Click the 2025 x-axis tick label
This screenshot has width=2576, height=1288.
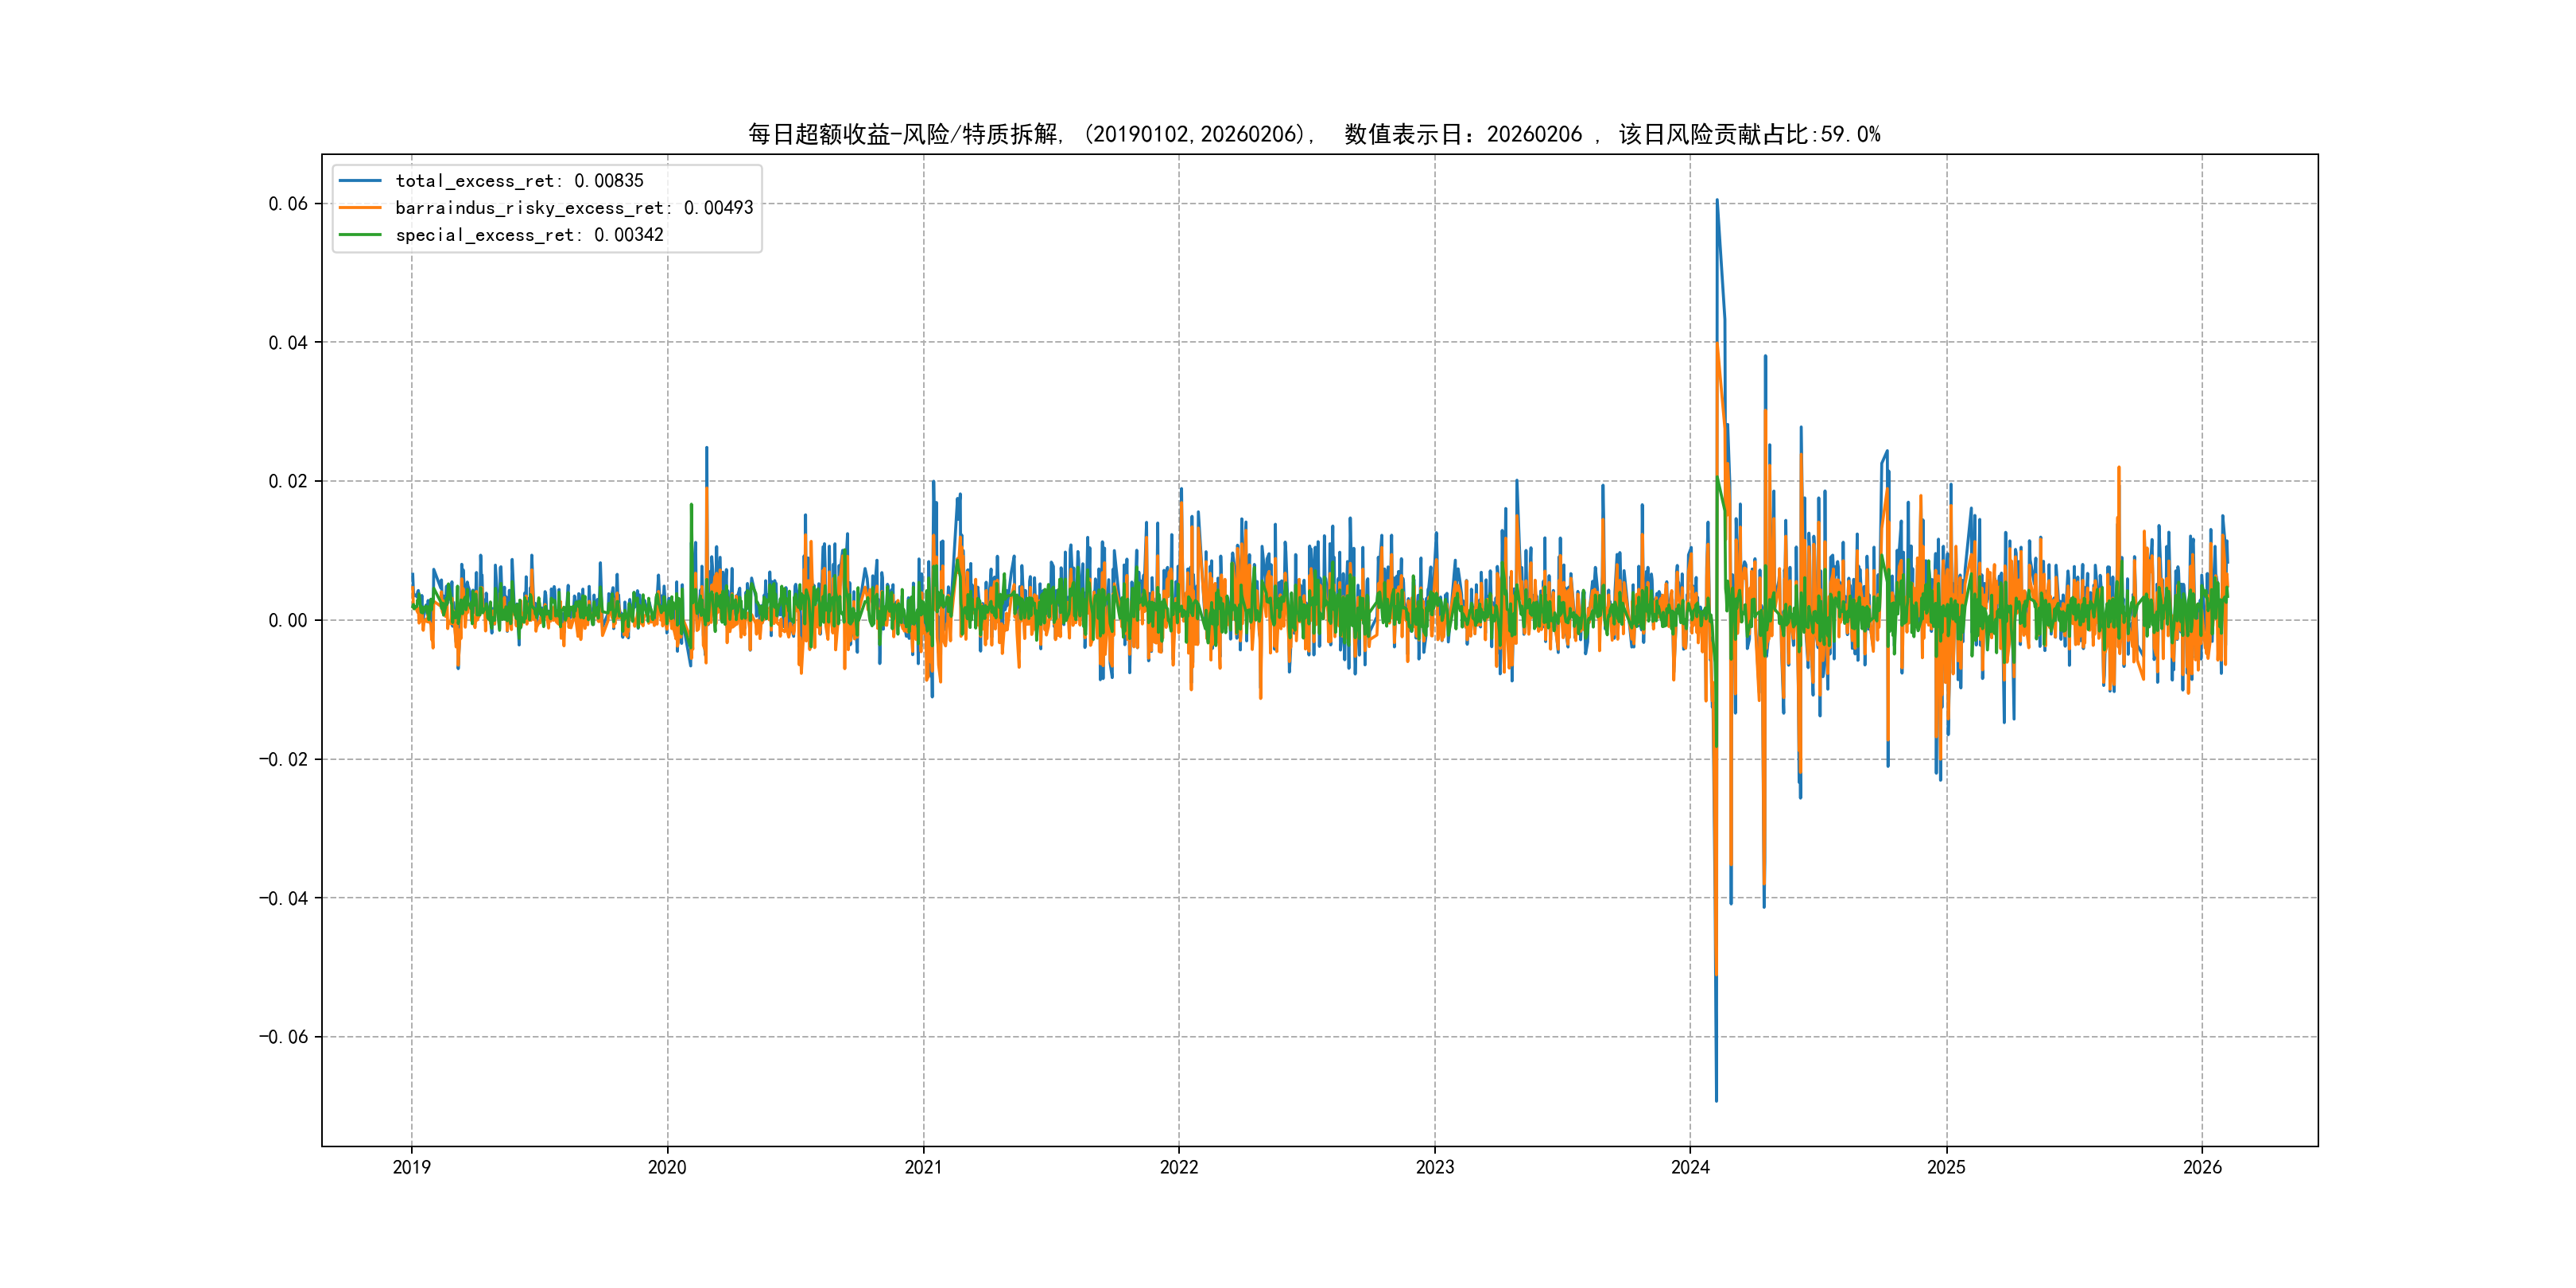tap(1946, 1167)
